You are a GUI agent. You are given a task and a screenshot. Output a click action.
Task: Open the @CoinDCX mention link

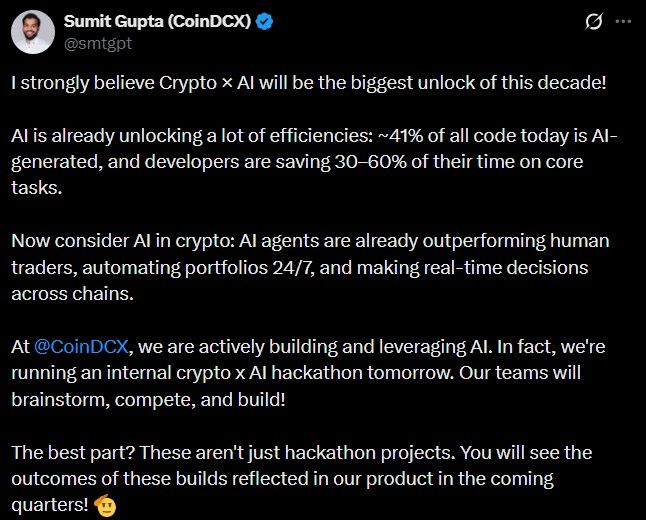[x=83, y=346]
